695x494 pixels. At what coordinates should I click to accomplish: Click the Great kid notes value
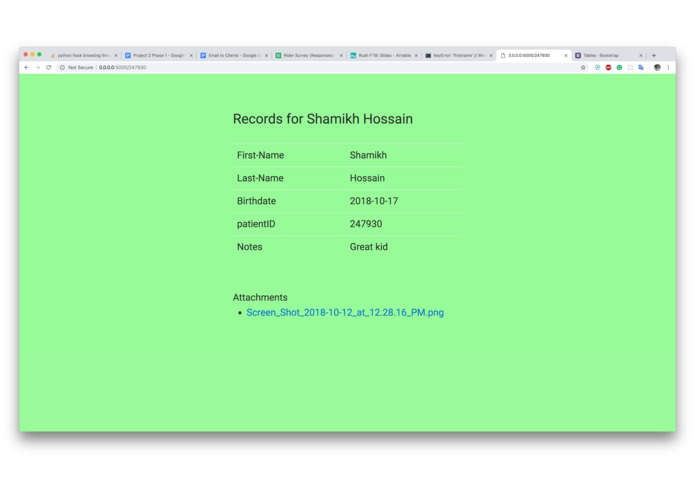pos(368,247)
